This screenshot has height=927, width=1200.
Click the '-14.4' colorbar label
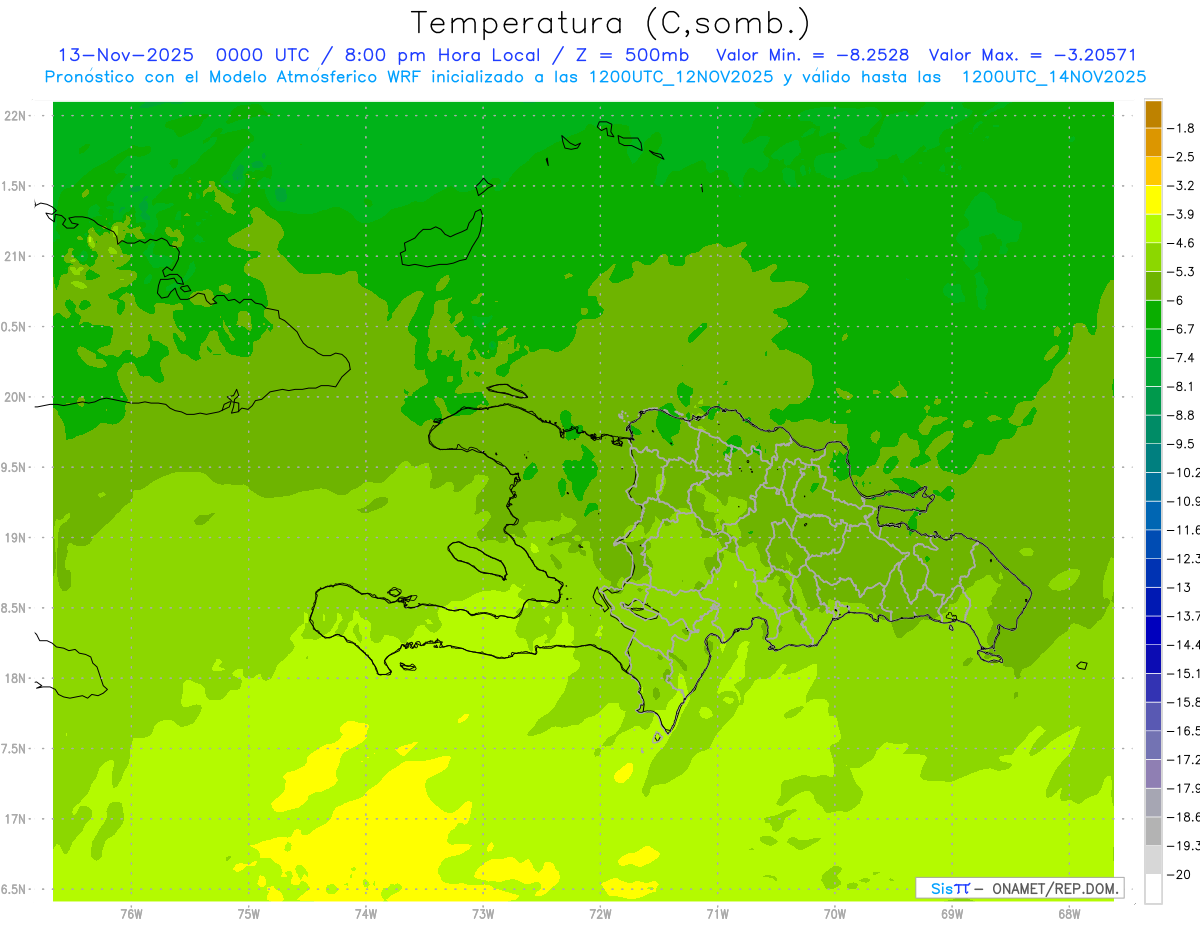1186,645
